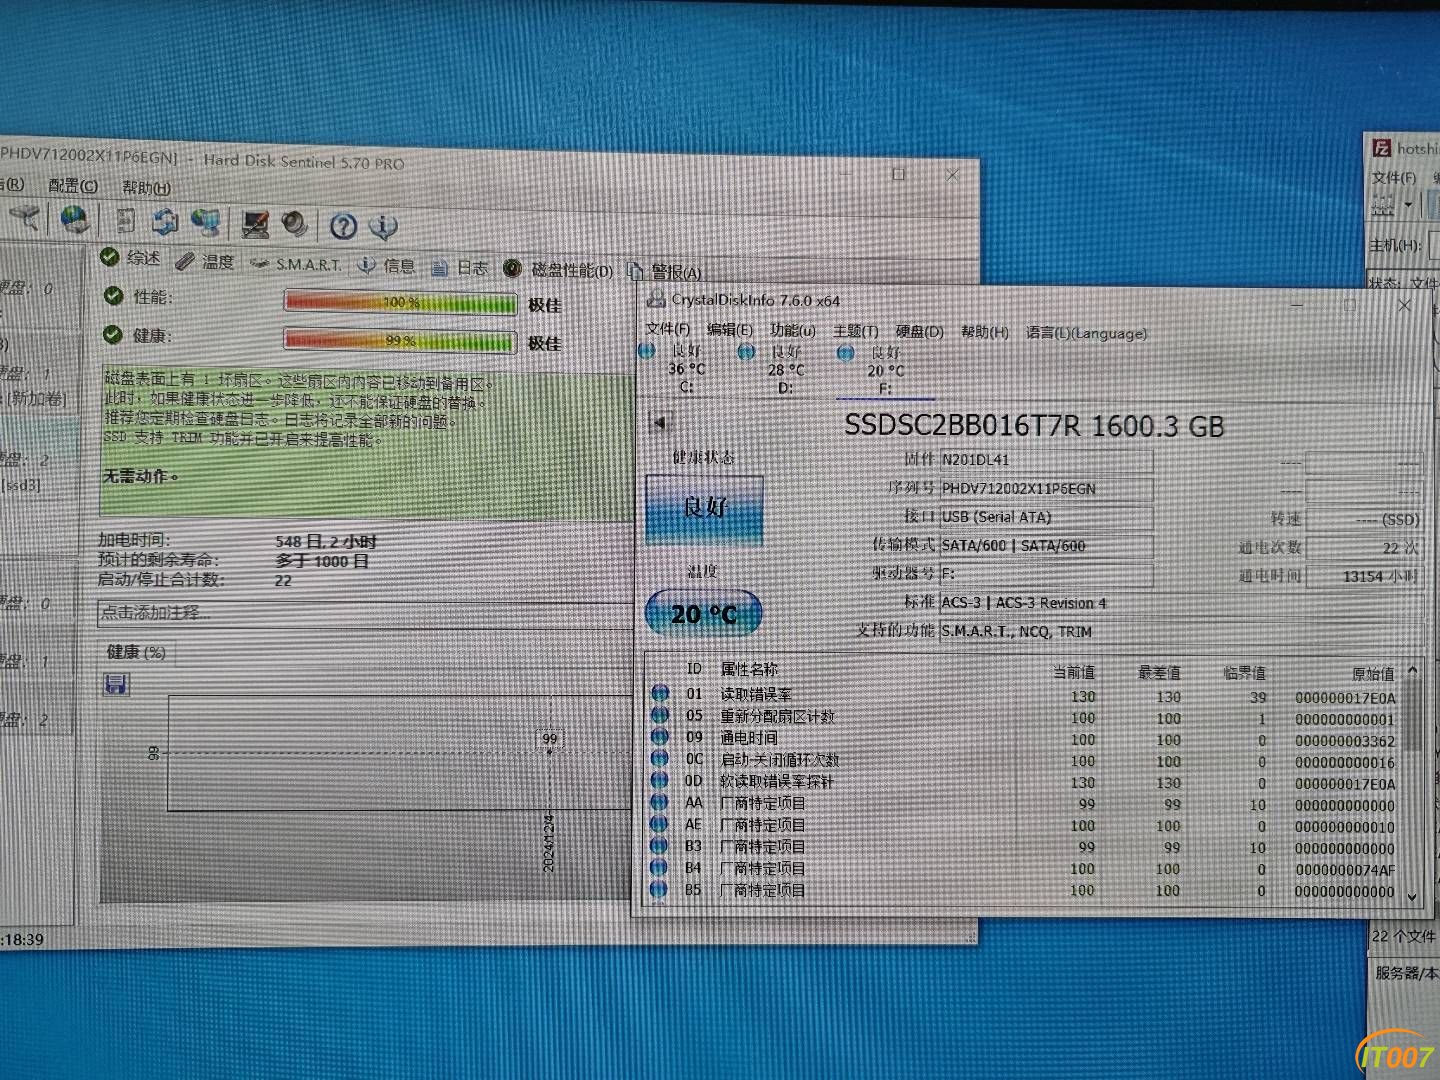1440x1080 pixels.
Task: Open 文件(F) menu in CrystalDiskInfo
Action: (667, 329)
